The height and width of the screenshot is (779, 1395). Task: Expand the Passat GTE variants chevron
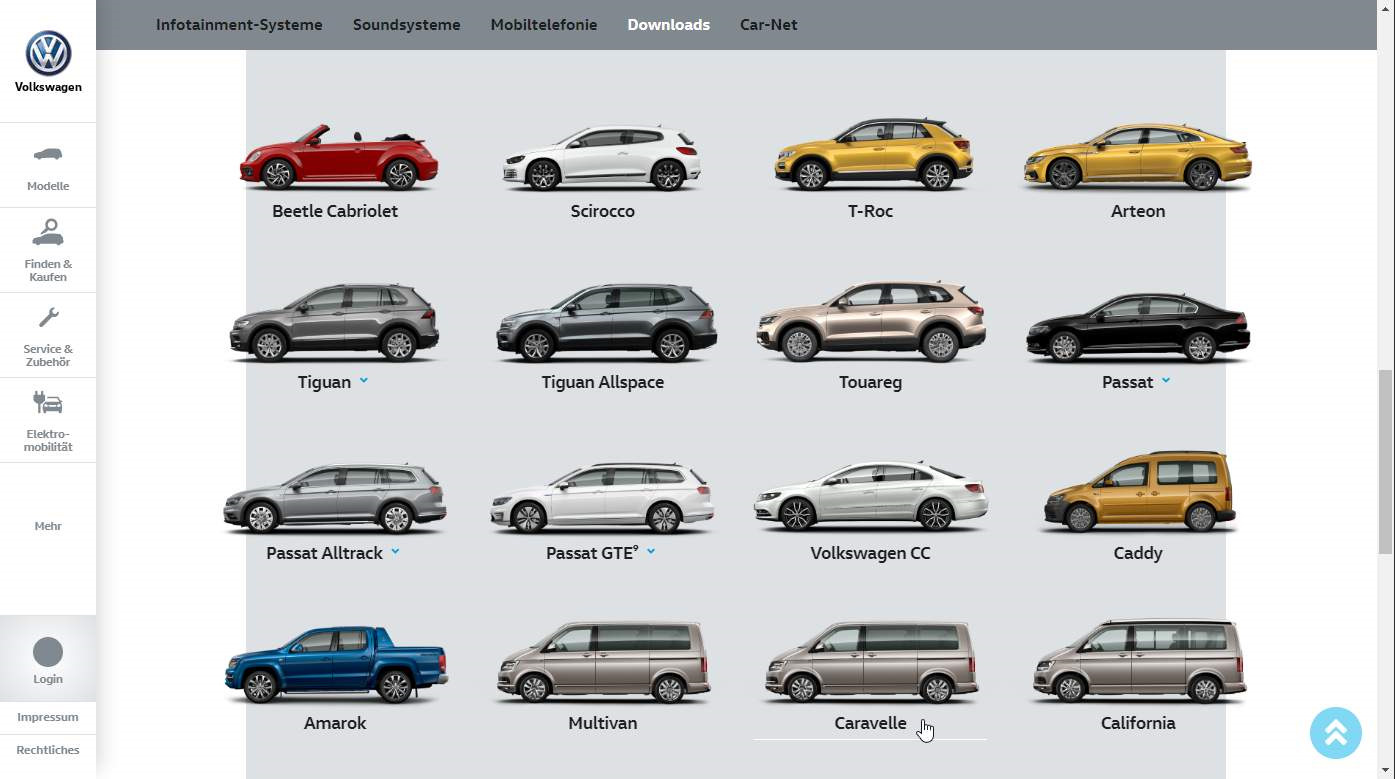(651, 551)
